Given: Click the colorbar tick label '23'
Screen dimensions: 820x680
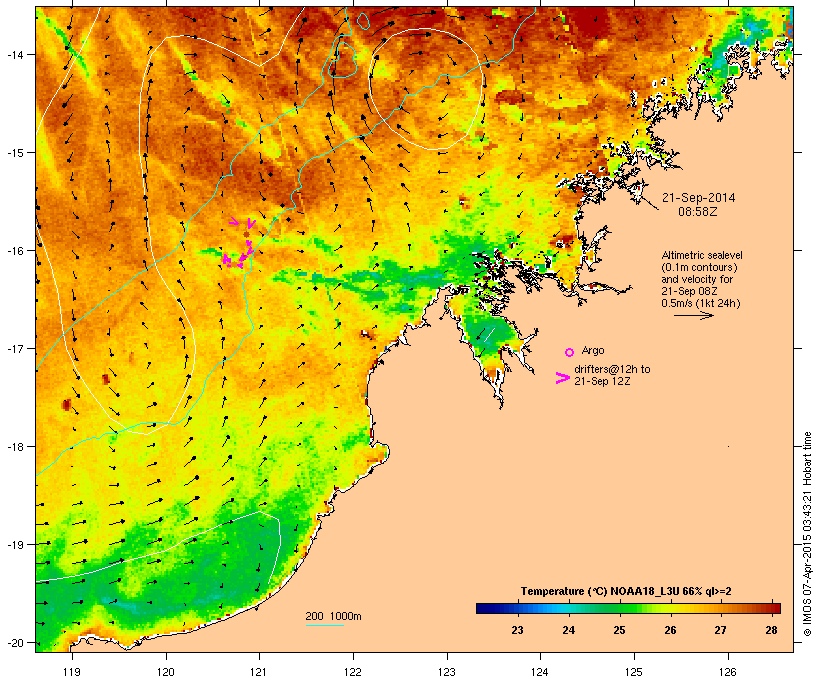Looking at the screenshot, I should point(517,630).
